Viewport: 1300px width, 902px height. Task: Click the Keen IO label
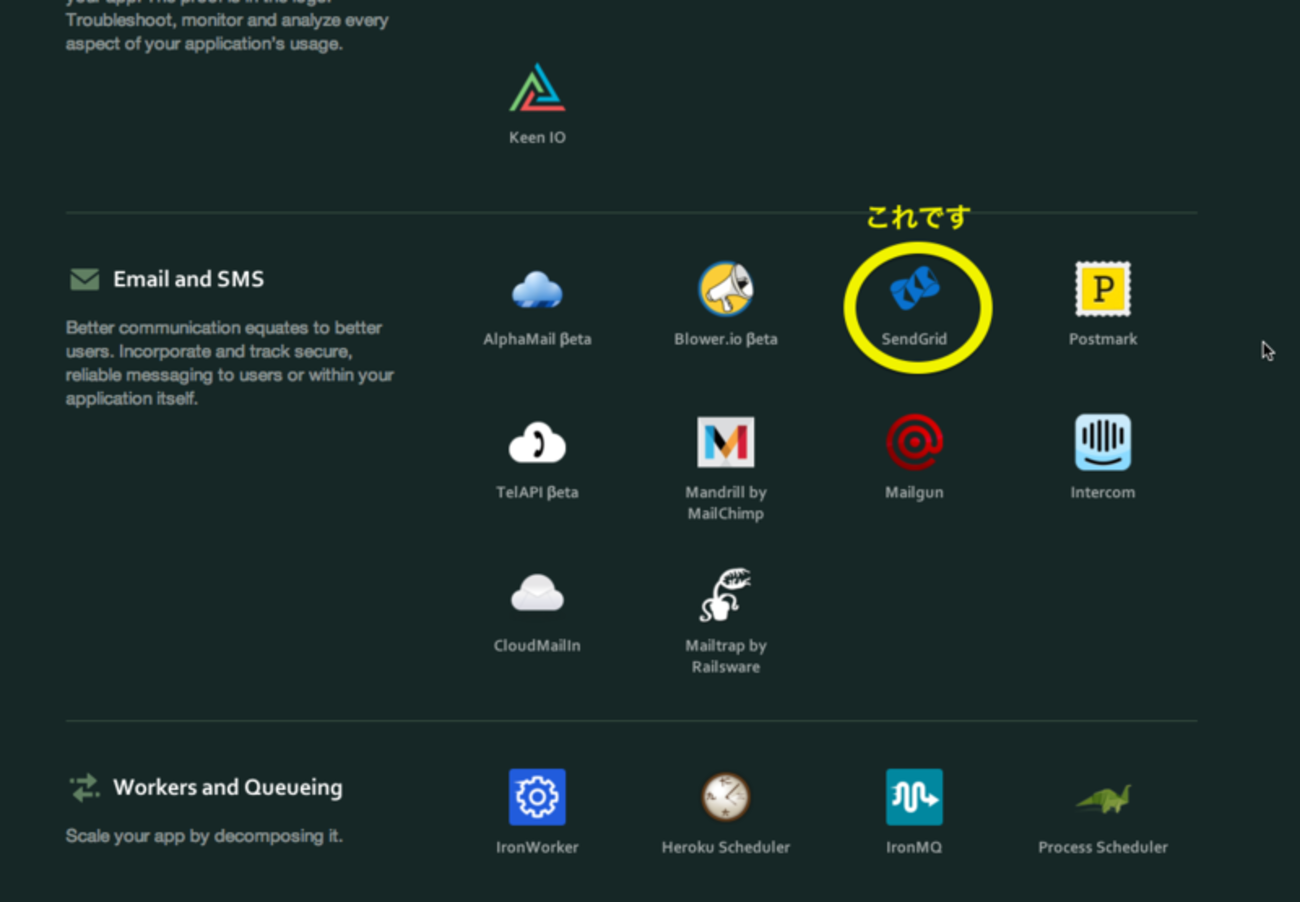pos(537,137)
